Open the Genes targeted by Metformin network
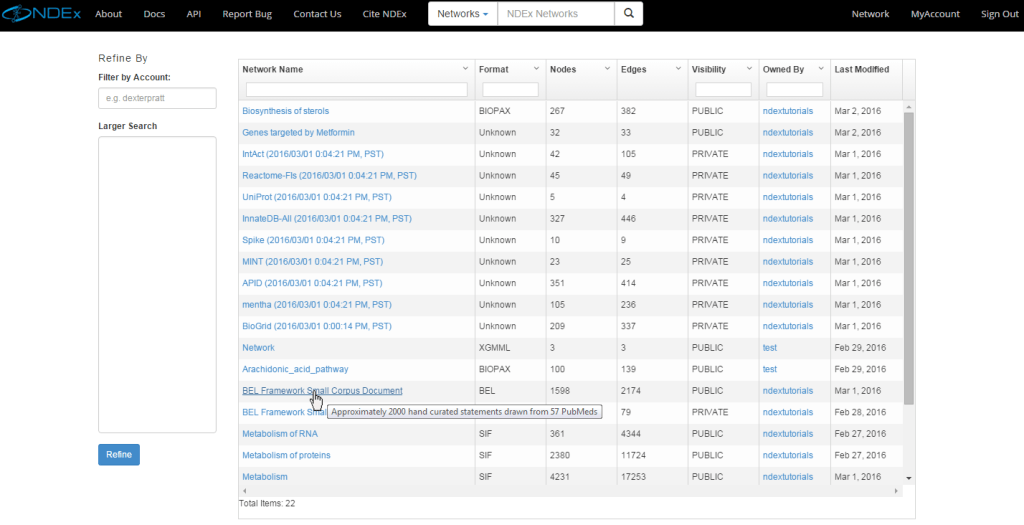The image size is (1024, 525). [298, 133]
